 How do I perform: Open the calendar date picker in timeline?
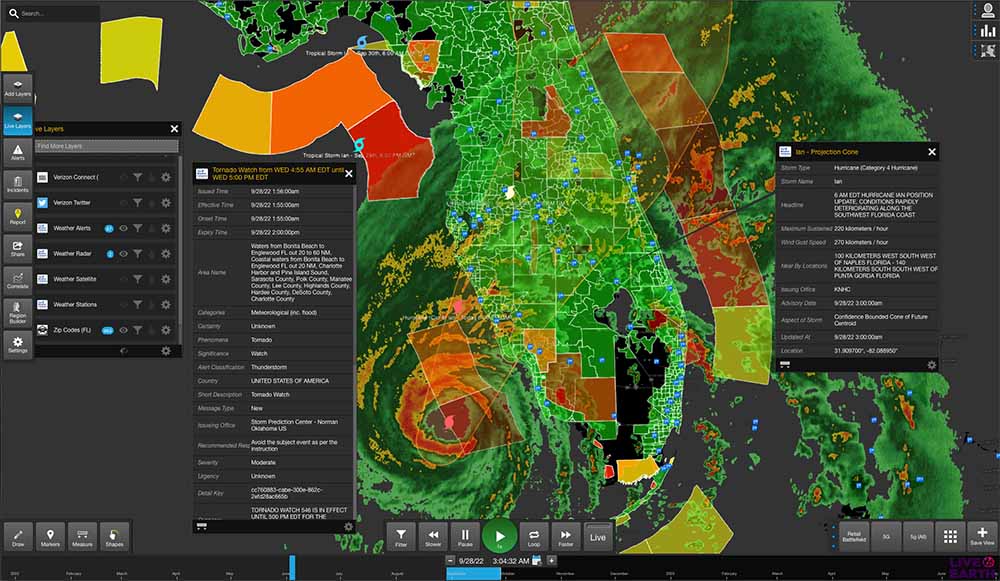(x=537, y=561)
